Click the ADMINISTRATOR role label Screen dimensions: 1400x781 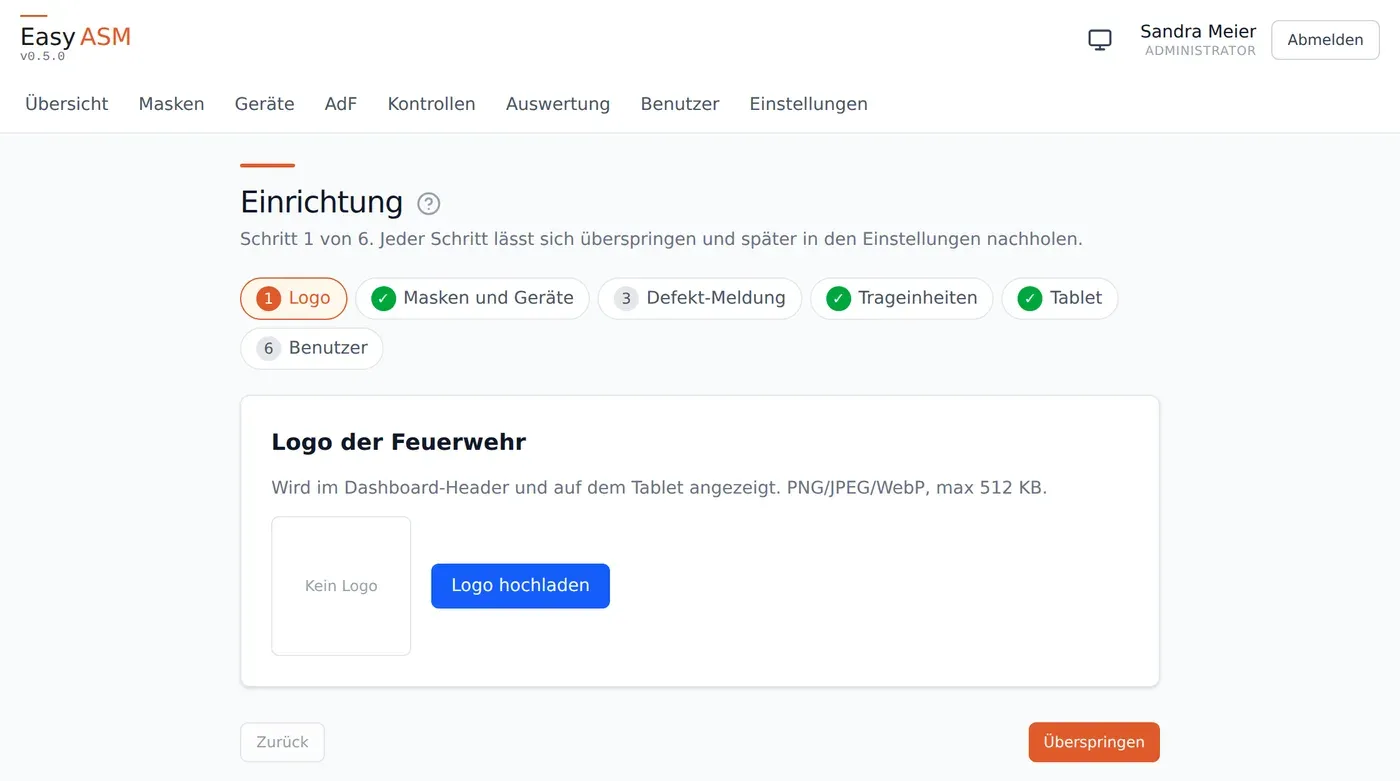click(1200, 51)
